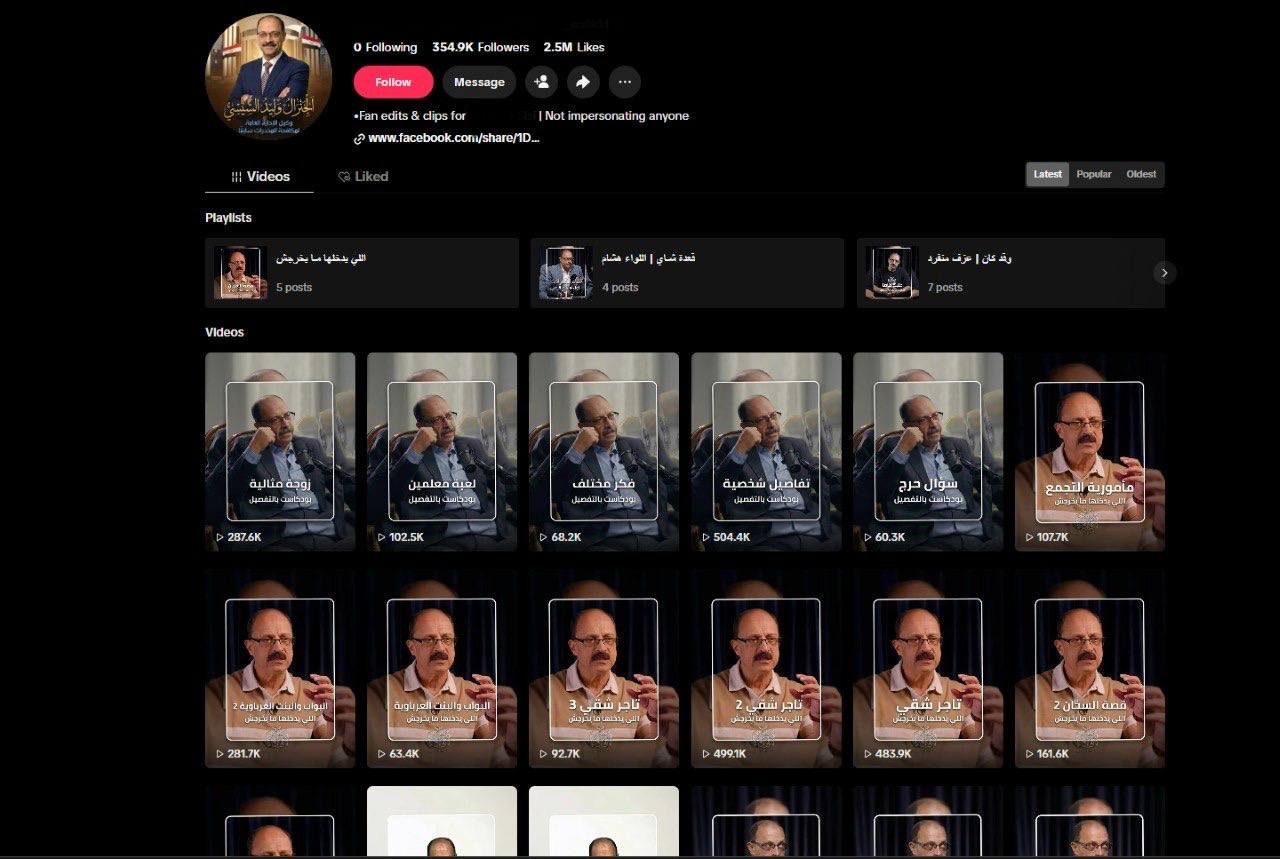Viewport: 1280px width, 859px height.
Task: Open the video with 107.7K views
Action: click(x=1090, y=451)
